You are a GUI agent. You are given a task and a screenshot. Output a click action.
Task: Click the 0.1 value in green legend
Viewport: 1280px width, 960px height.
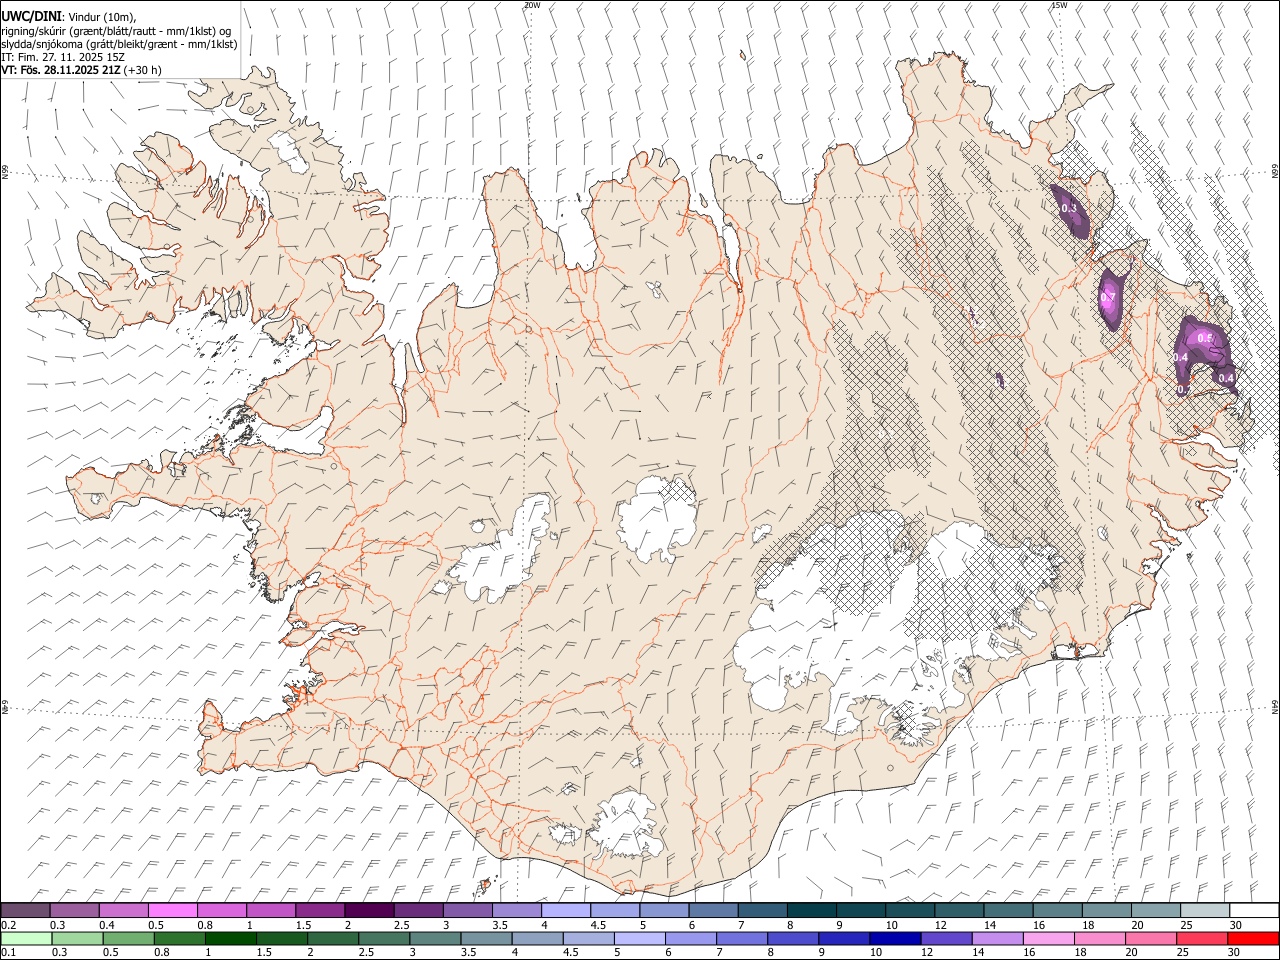point(8,952)
